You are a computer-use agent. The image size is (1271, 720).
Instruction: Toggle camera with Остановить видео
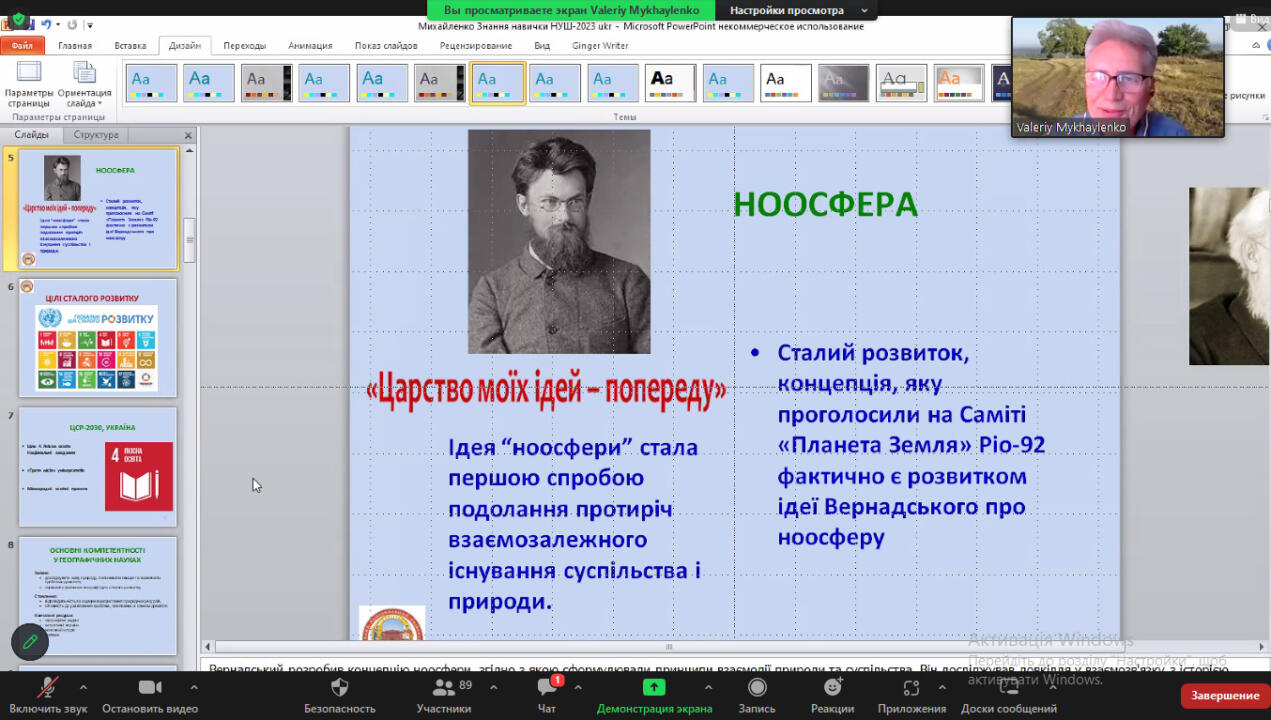(x=150, y=695)
